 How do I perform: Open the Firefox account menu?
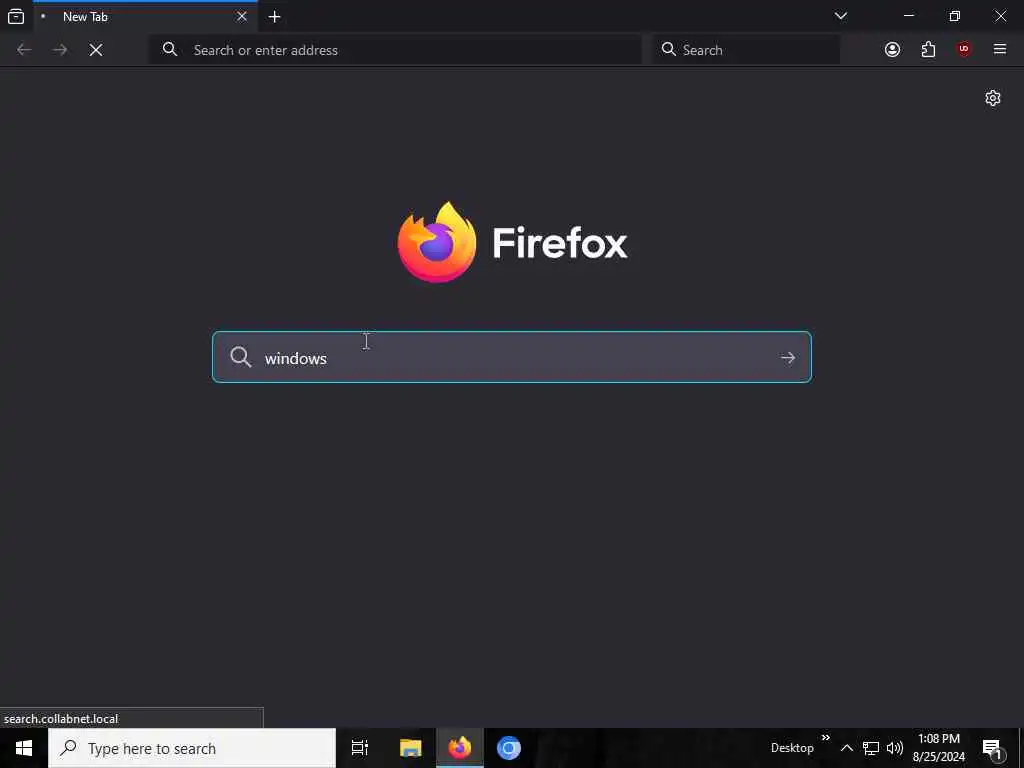(x=892, y=50)
